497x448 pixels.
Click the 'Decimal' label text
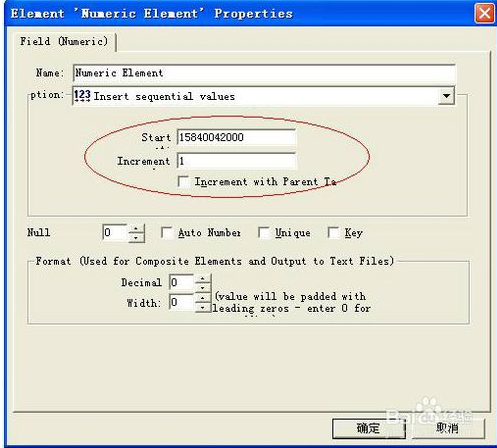(x=141, y=283)
